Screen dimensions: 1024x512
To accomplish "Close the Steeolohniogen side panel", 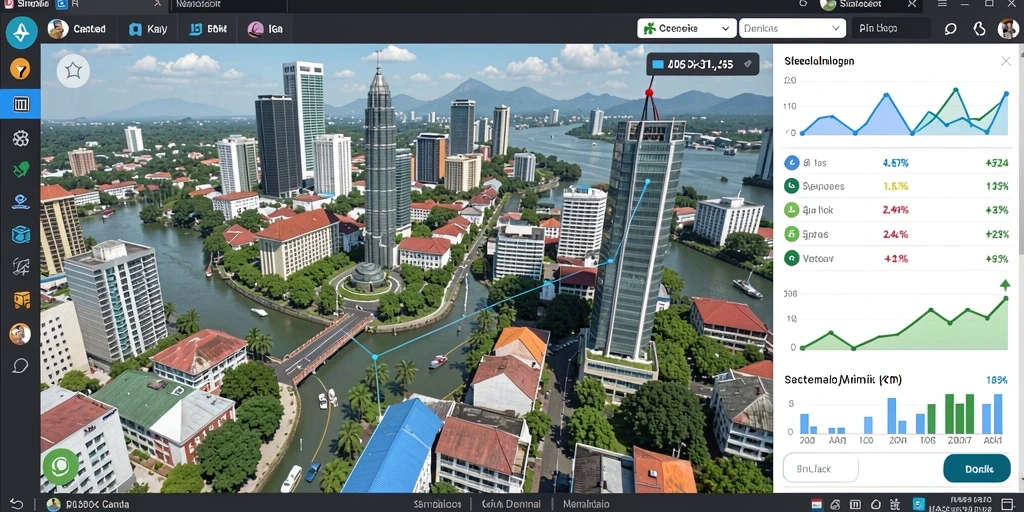I will tap(1006, 61).
